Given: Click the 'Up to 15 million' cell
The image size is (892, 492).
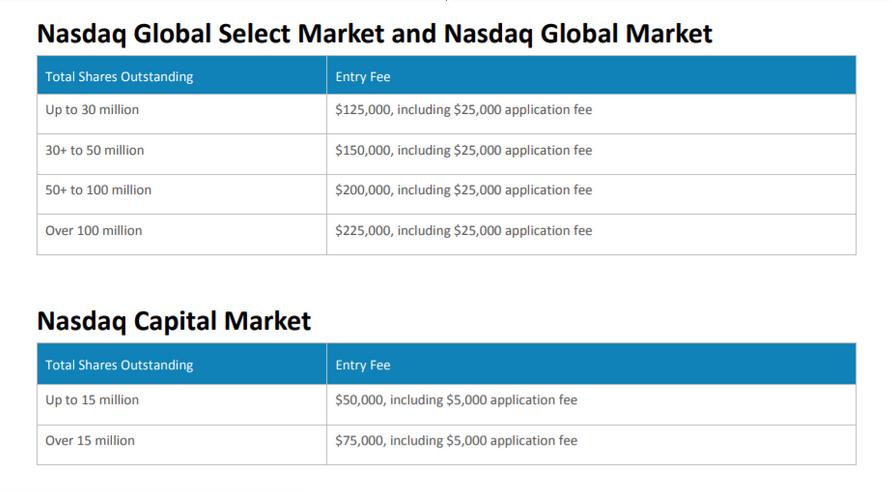Looking at the screenshot, I should click(x=92, y=400).
